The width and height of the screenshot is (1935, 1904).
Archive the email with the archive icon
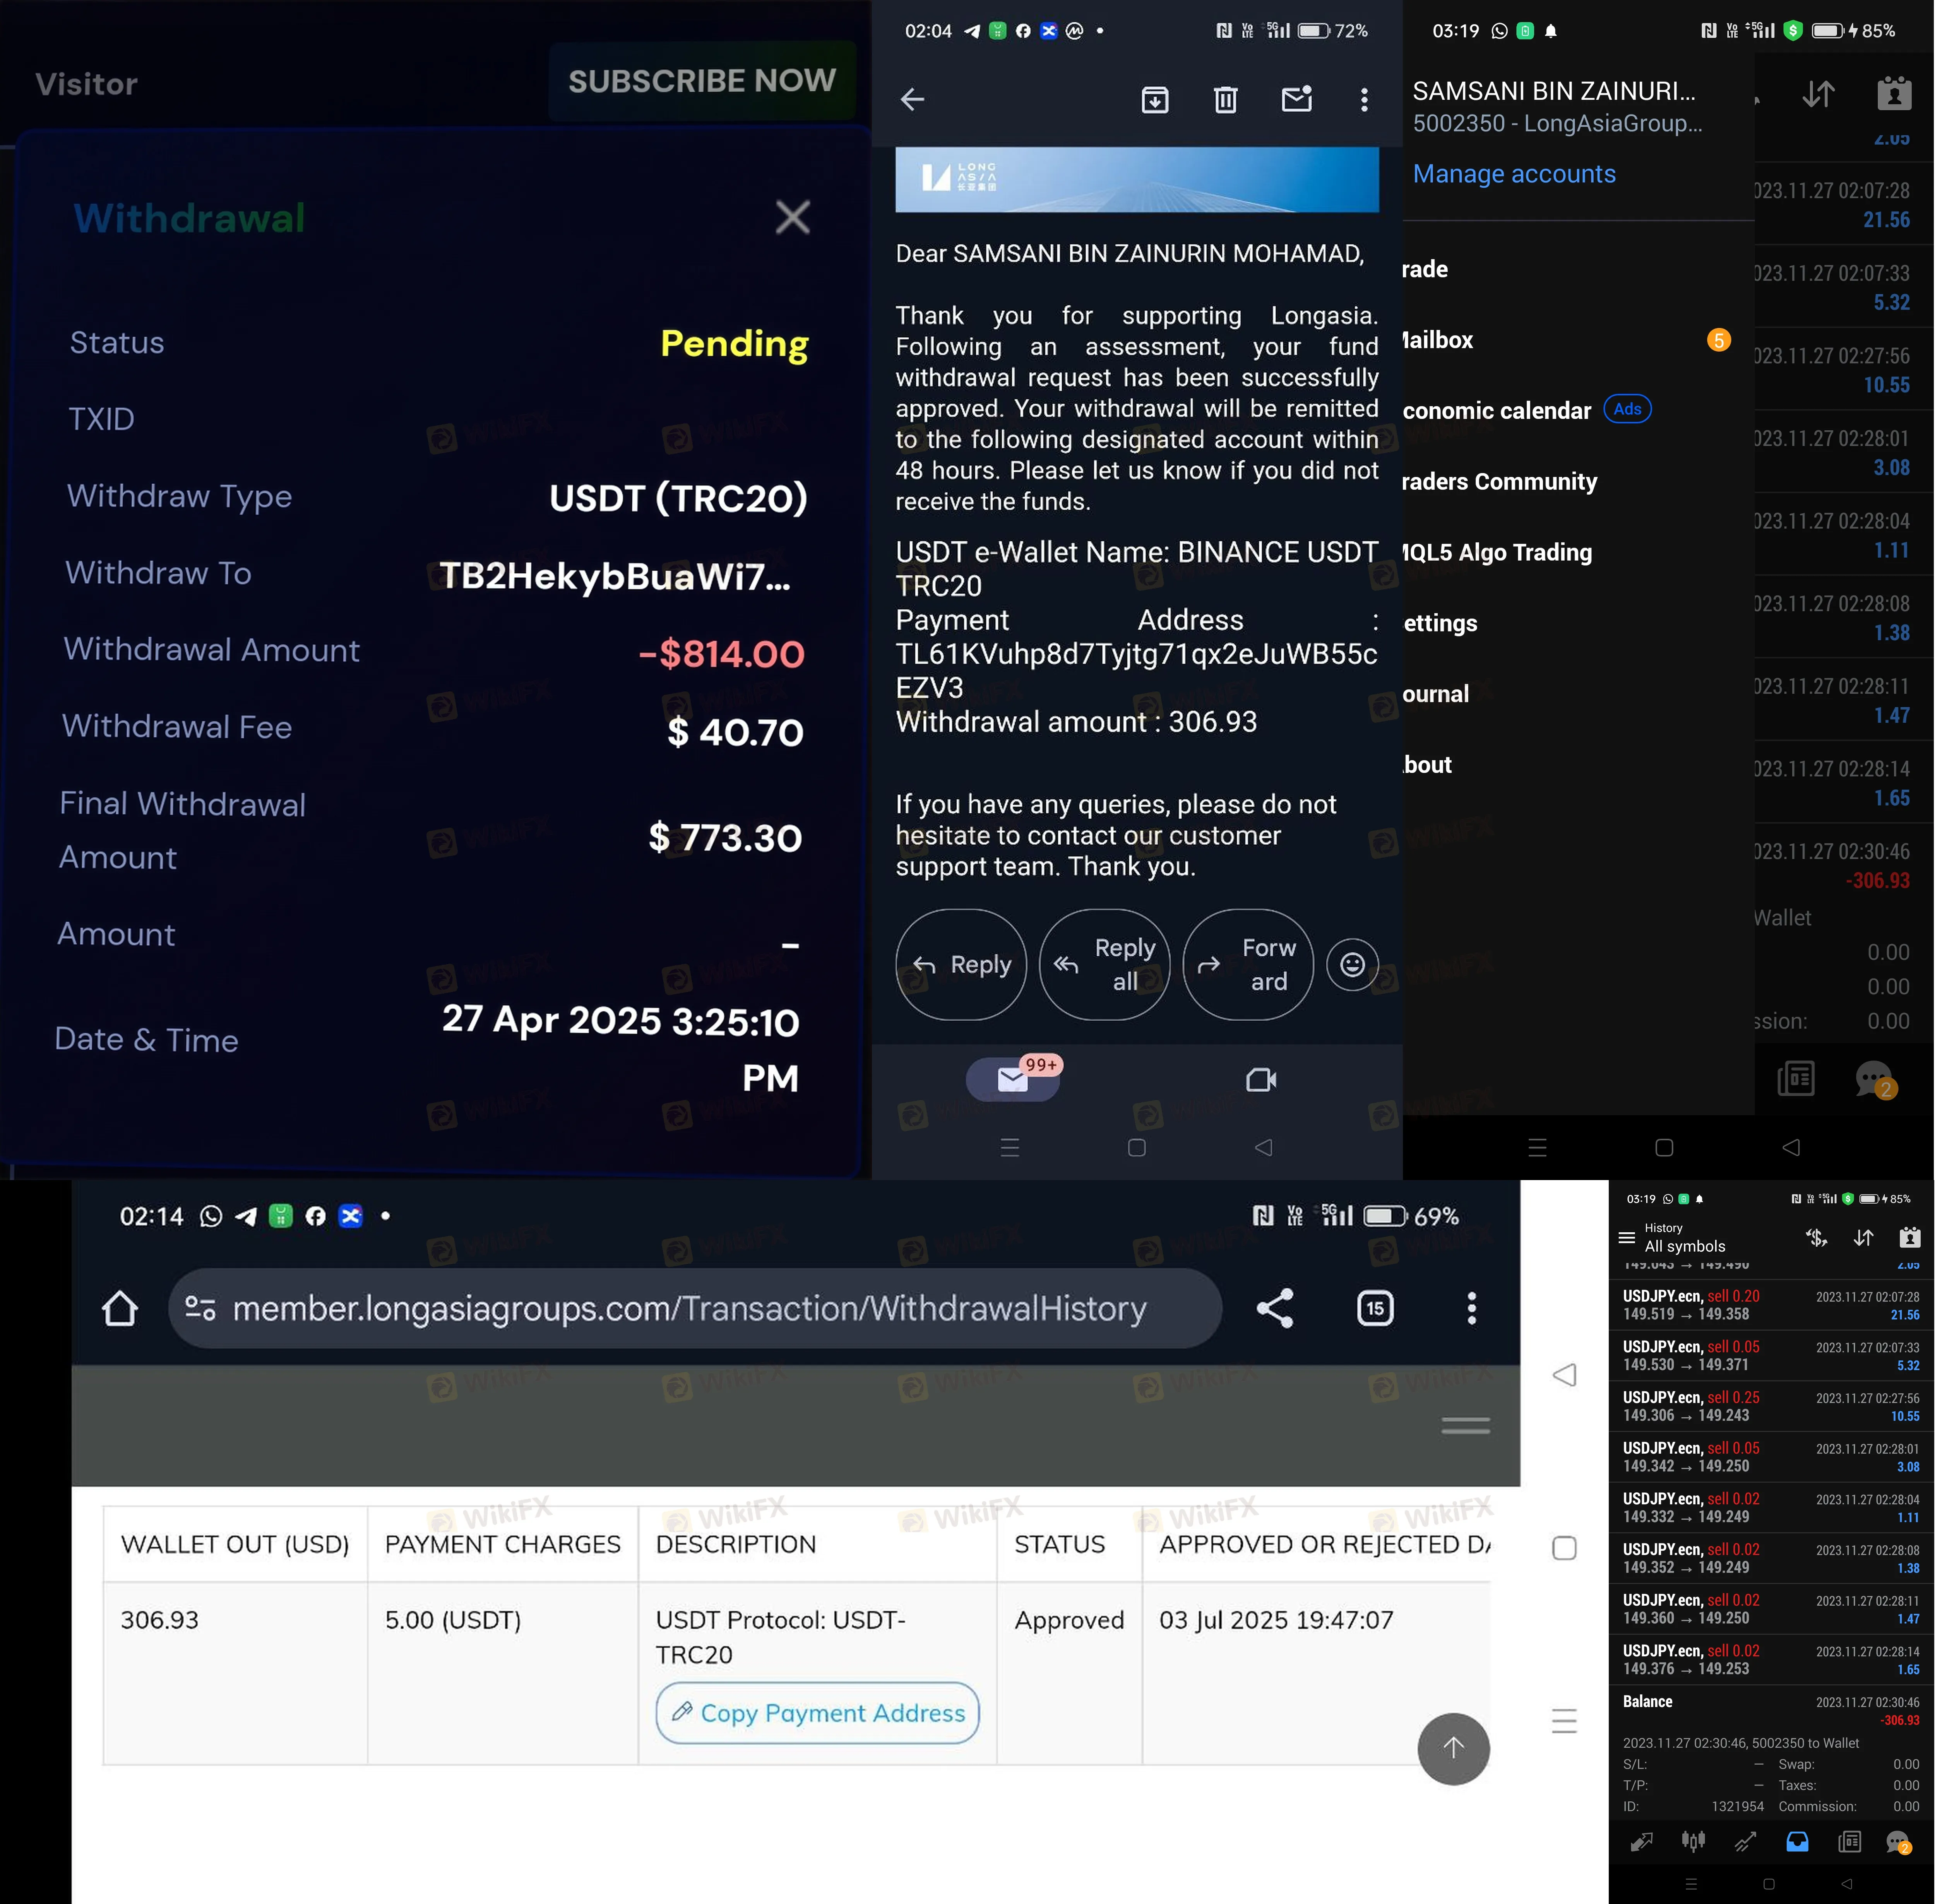pyautogui.click(x=1154, y=99)
